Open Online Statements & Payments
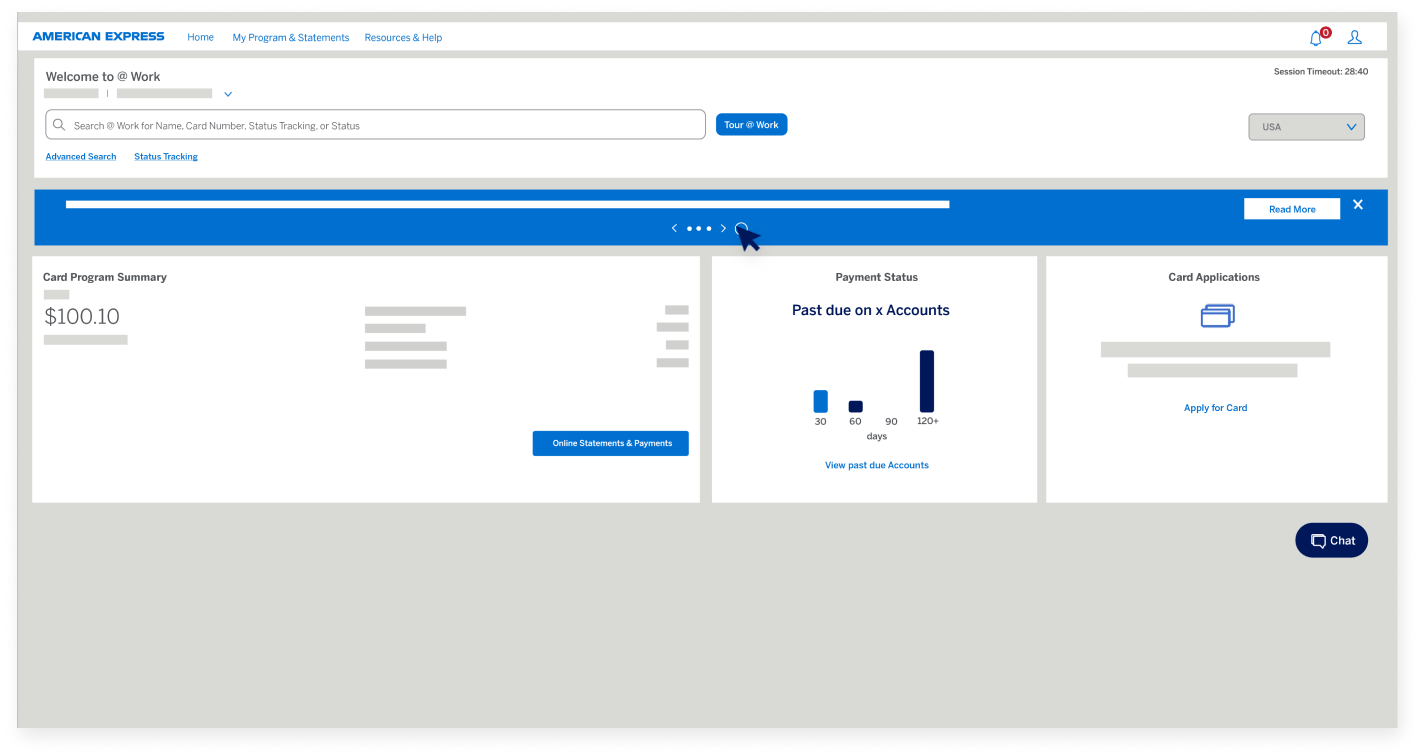The height and width of the screenshot is (756, 1421). pos(610,443)
